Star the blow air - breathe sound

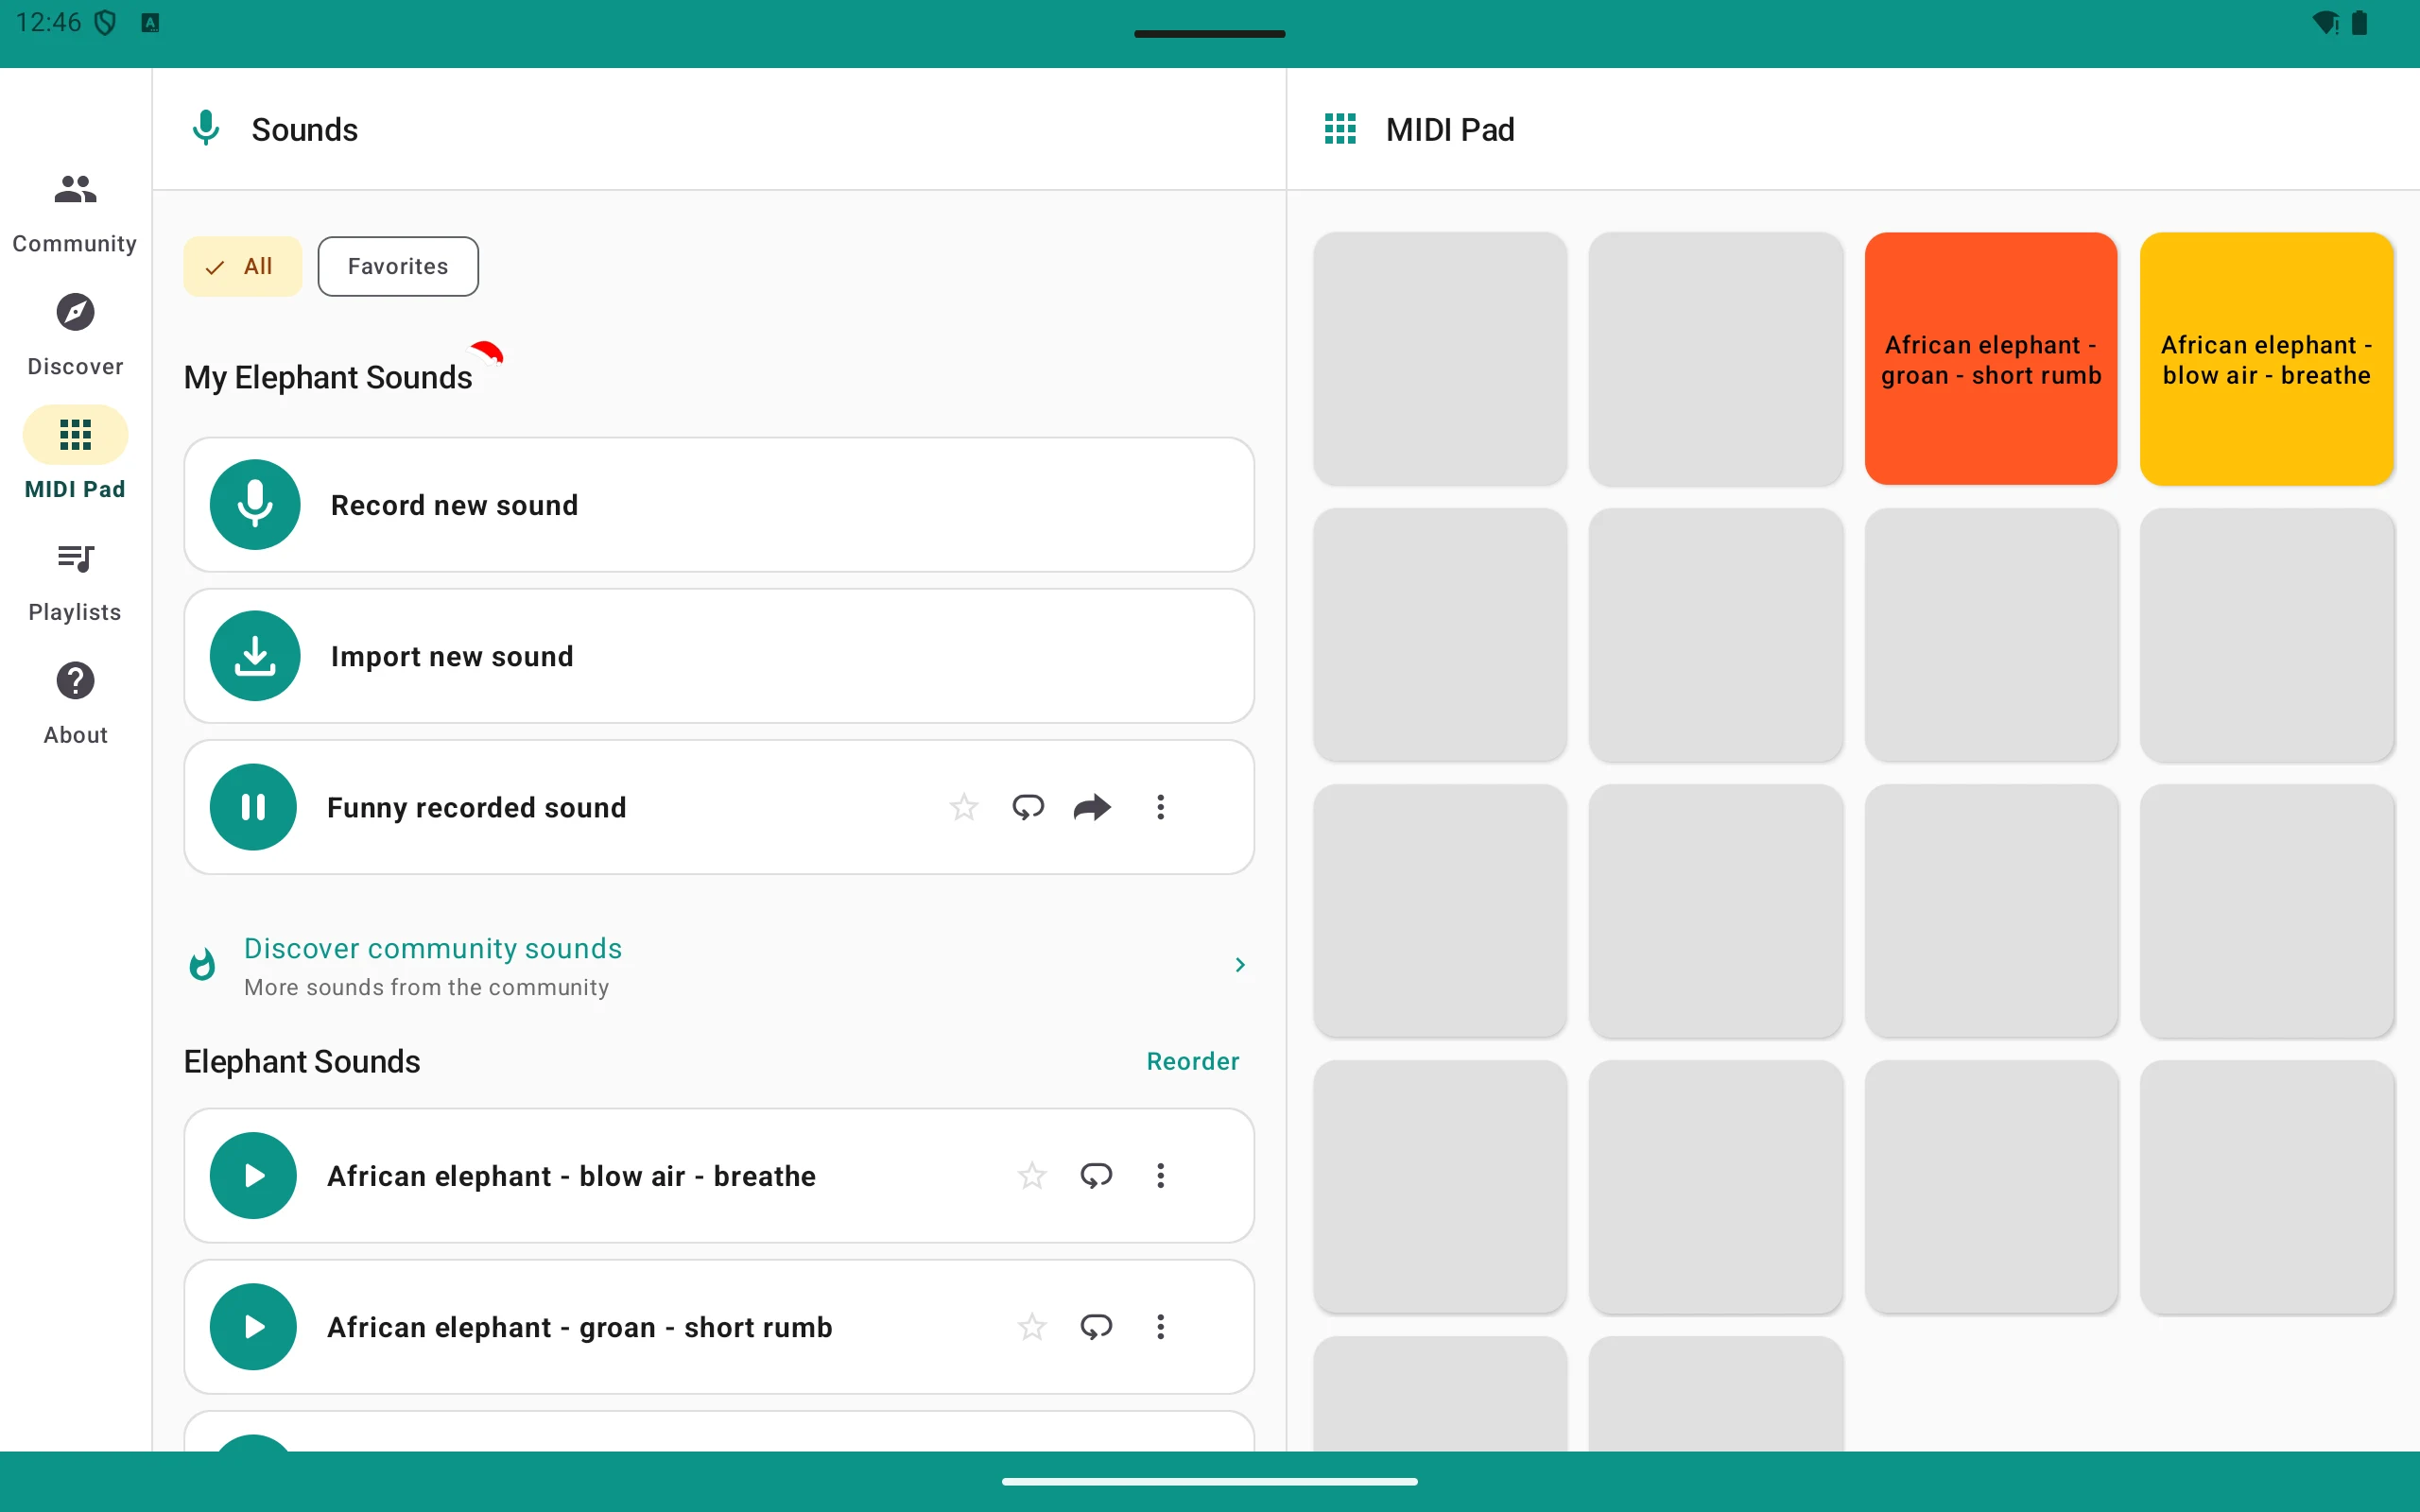tap(1032, 1175)
